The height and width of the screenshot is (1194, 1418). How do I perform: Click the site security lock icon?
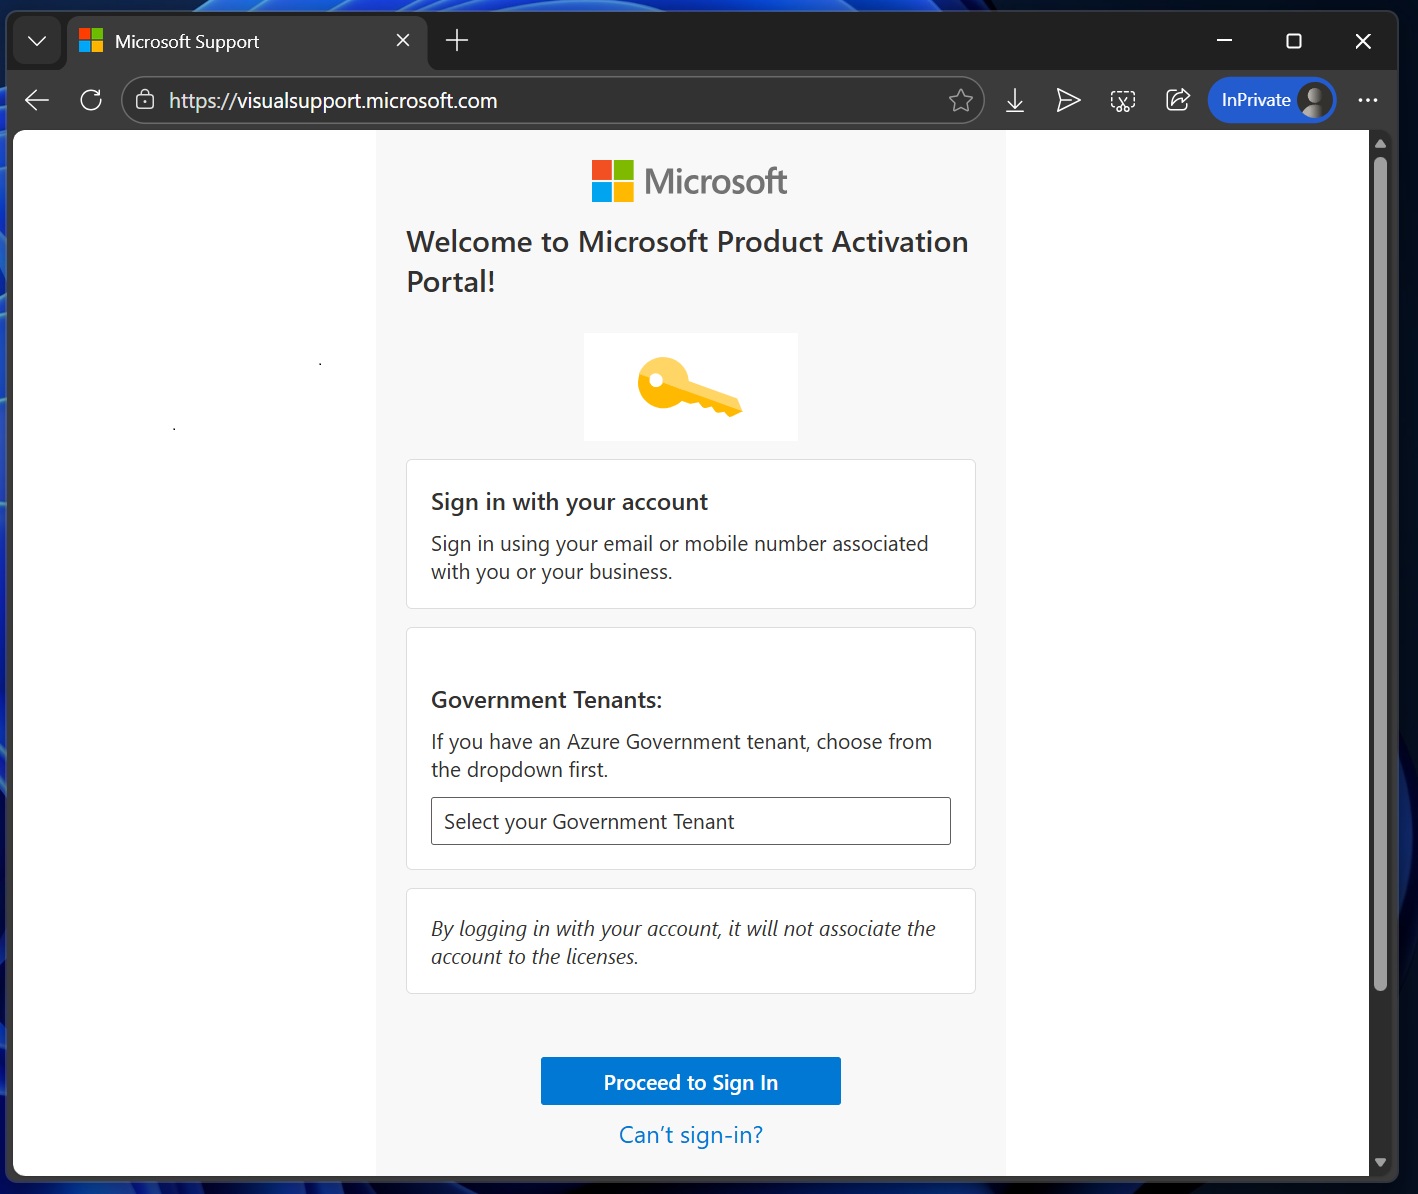[x=144, y=100]
